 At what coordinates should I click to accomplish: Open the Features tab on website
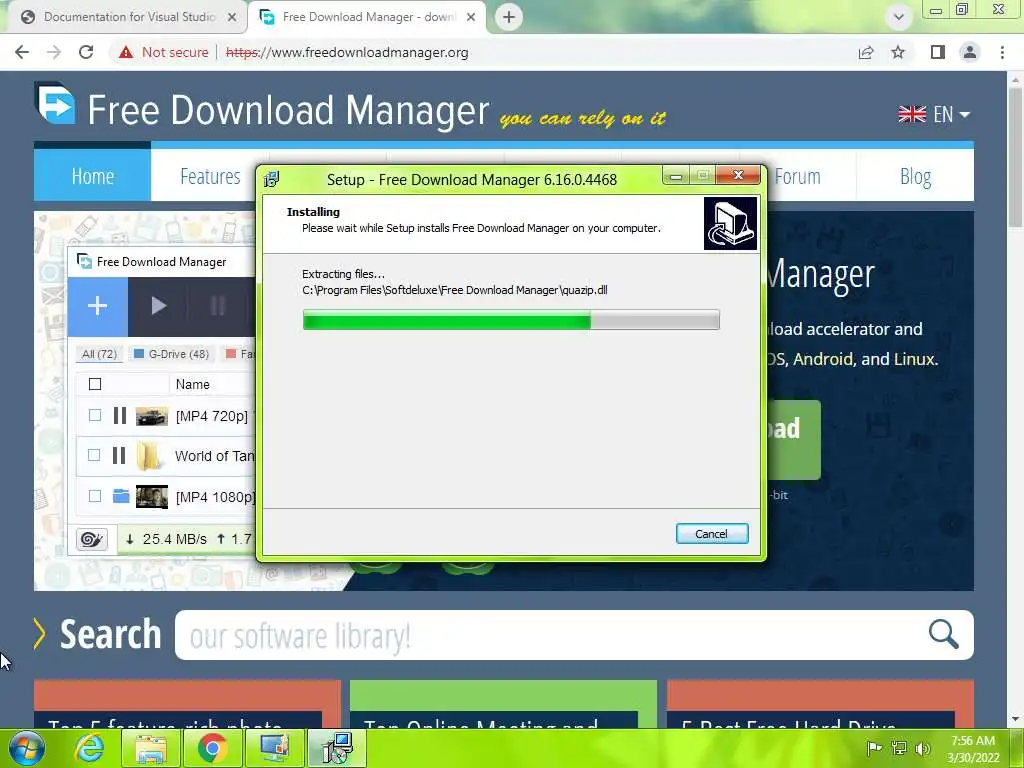[x=210, y=176]
